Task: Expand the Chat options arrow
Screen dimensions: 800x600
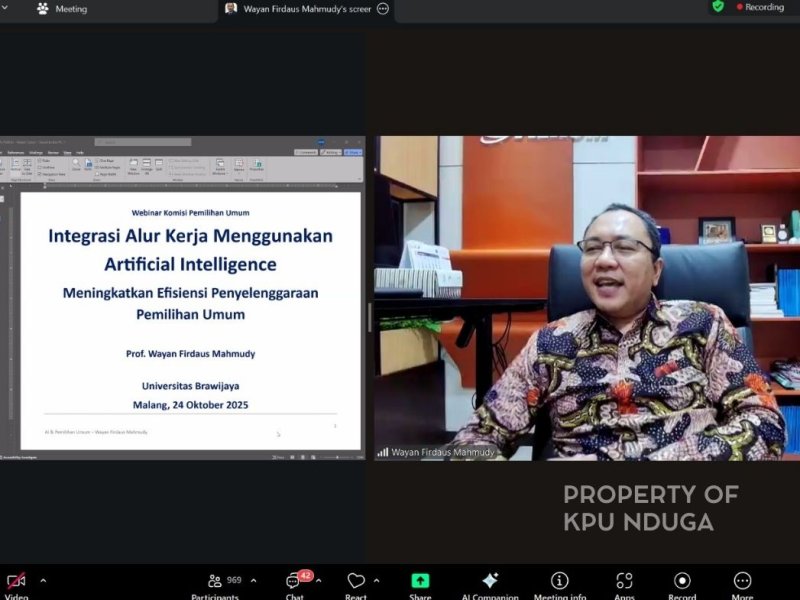Action: [318, 580]
